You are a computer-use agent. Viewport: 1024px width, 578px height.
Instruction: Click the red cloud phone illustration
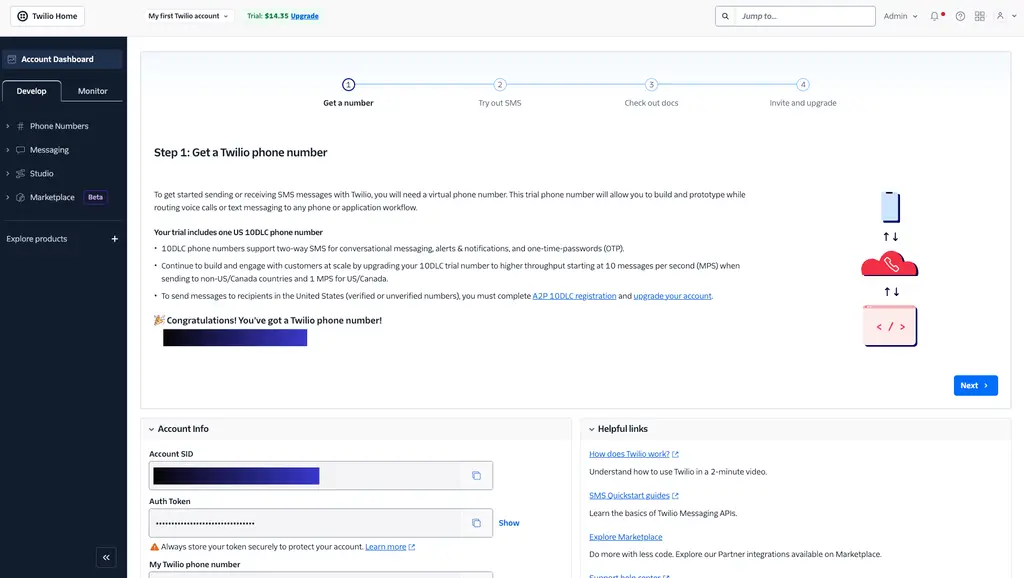click(889, 263)
